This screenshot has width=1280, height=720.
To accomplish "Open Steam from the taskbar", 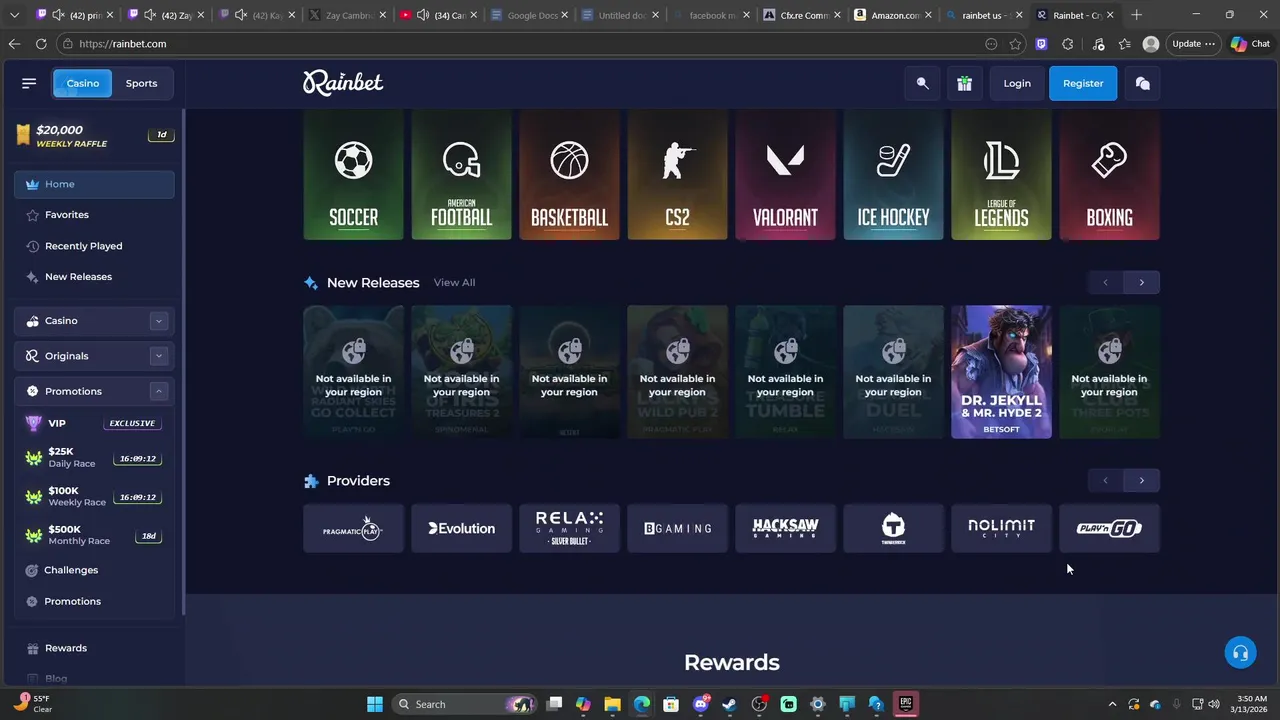I will 729,704.
